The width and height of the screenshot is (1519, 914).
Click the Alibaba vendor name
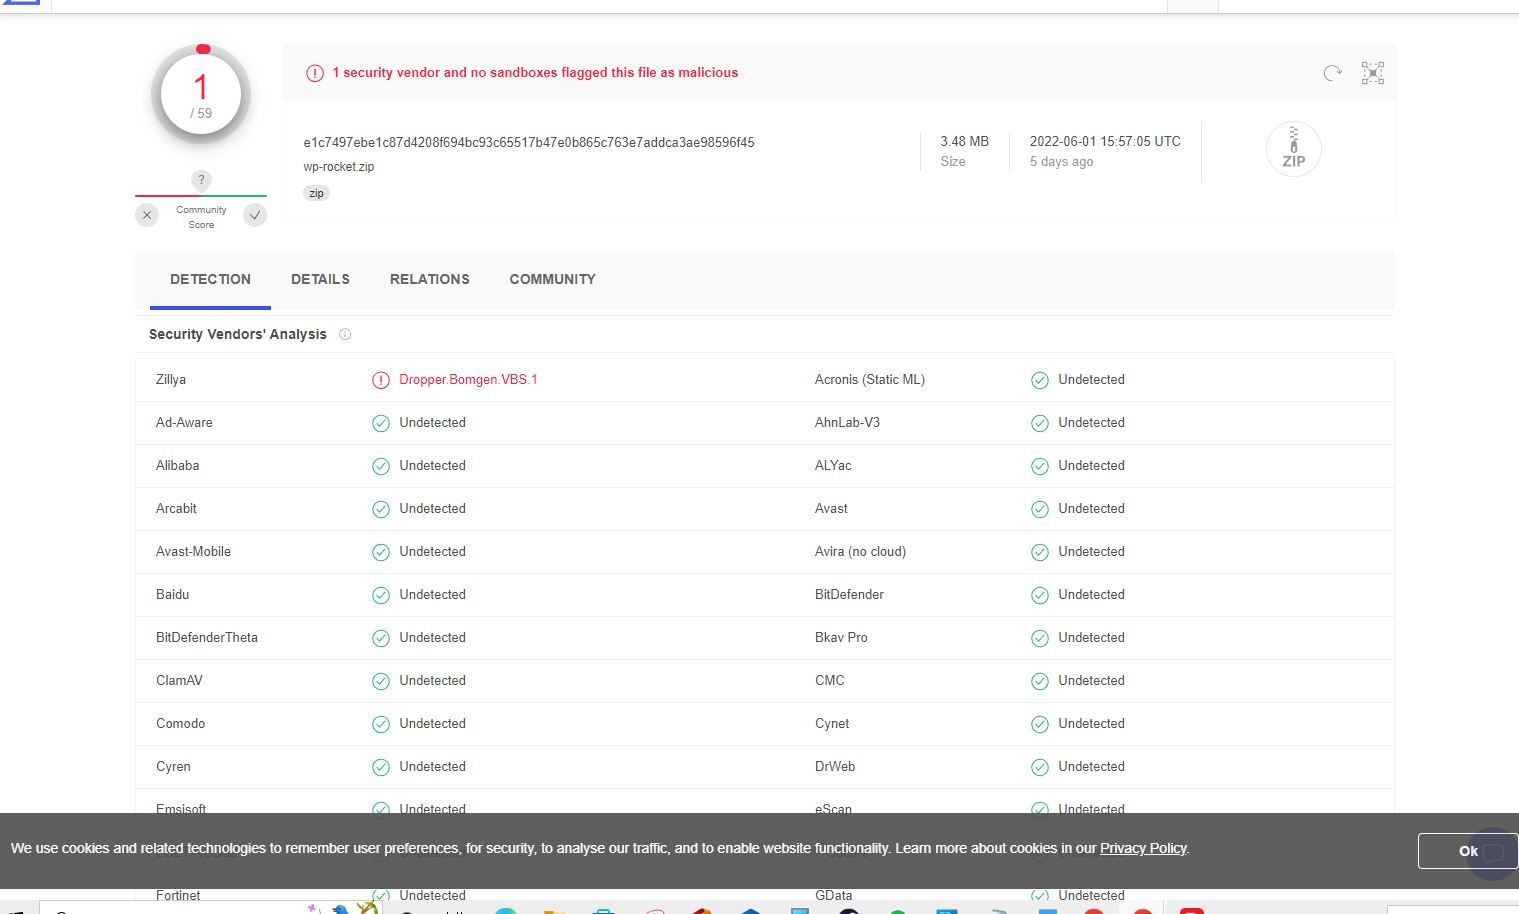tap(178, 466)
